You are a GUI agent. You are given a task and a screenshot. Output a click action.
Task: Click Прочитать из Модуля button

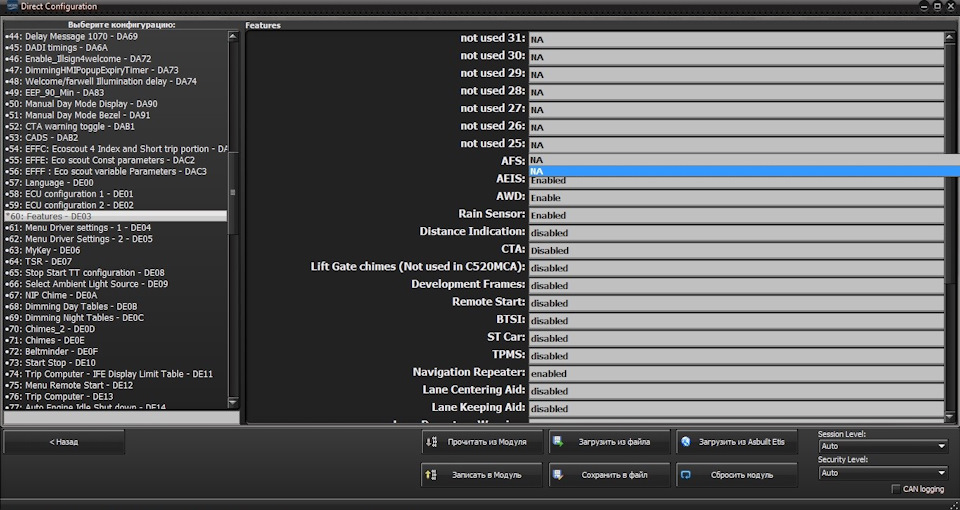click(482, 441)
